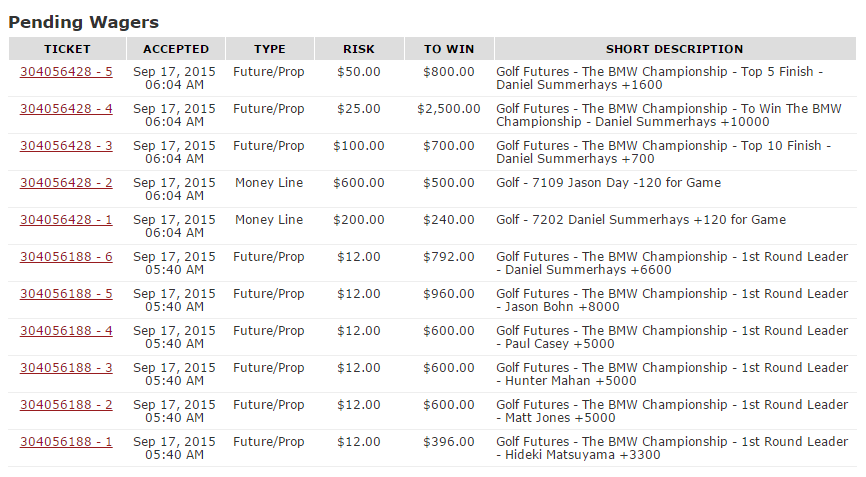This screenshot has width=866, height=477.
Task: Open ticket 304056188 - 5 link
Action: click(66, 294)
